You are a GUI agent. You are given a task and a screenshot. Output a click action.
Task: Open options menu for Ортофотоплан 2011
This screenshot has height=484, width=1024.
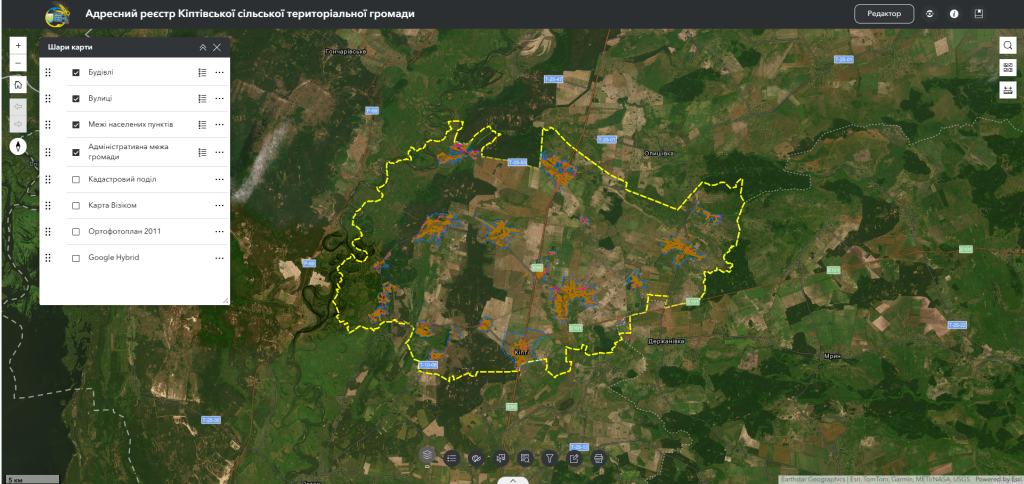(x=219, y=232)
